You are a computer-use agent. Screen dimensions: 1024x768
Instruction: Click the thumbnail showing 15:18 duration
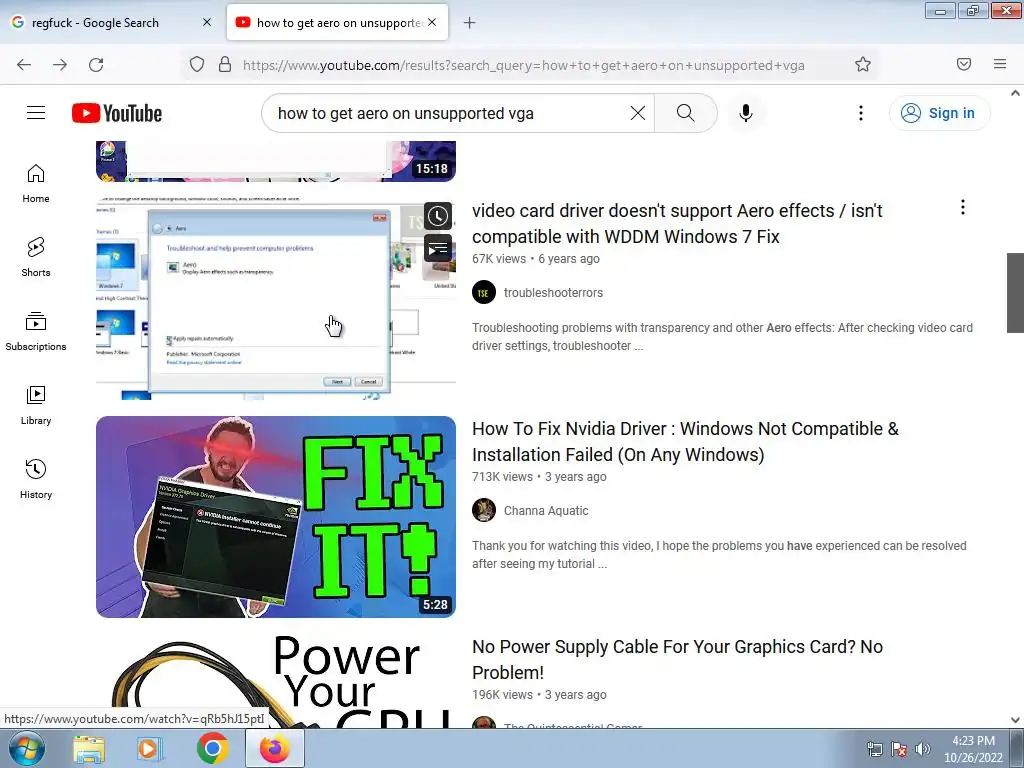click(276, 161)
